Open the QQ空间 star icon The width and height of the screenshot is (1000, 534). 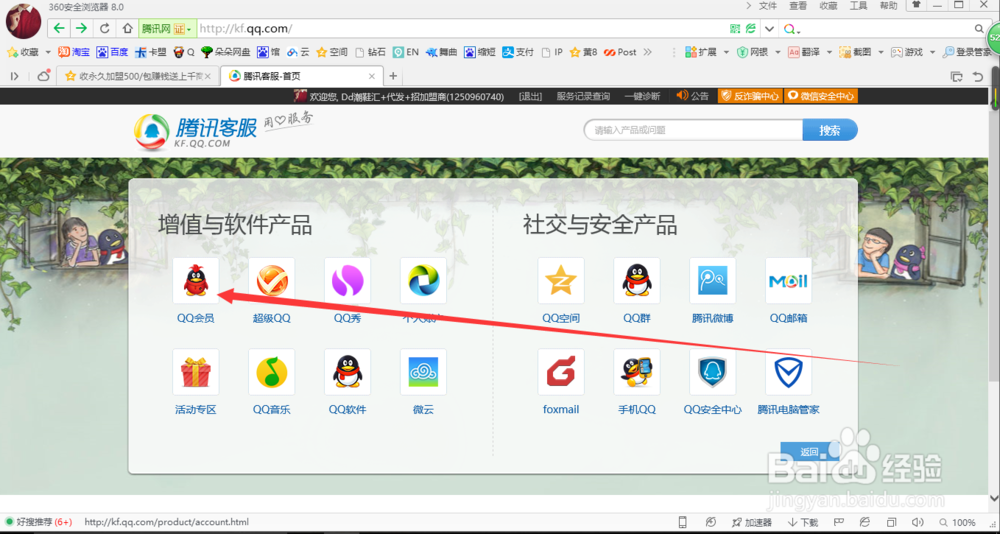pyautogui.click(x=561, y=281)
